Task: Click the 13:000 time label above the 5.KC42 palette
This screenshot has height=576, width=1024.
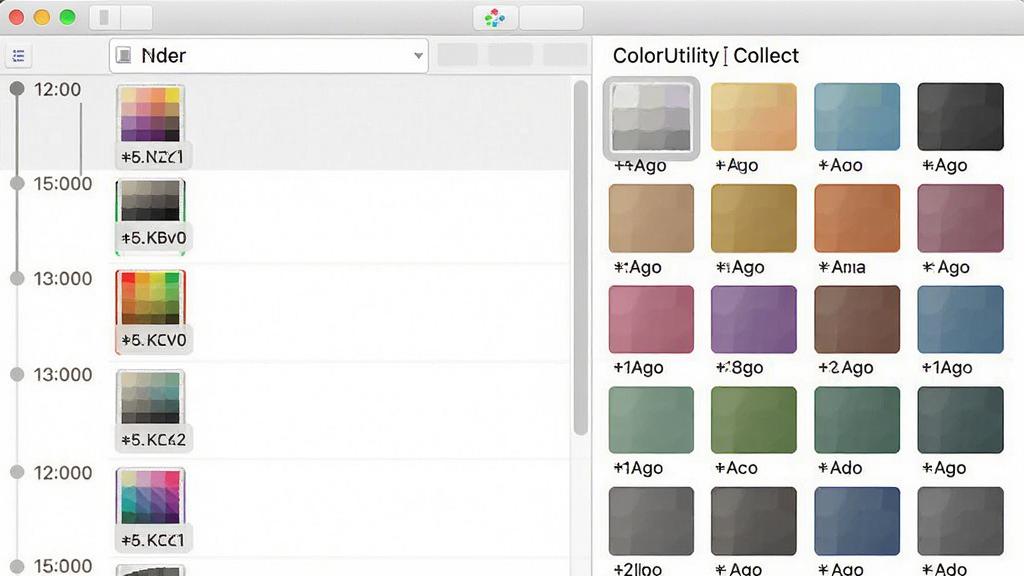Action: pyautogui.click(x=63, y=374)
